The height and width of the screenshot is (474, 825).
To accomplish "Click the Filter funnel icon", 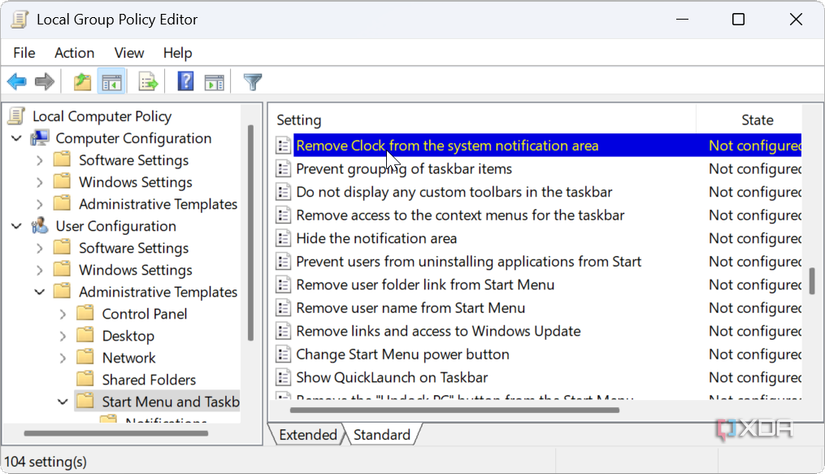I will (x=253, y=82).
